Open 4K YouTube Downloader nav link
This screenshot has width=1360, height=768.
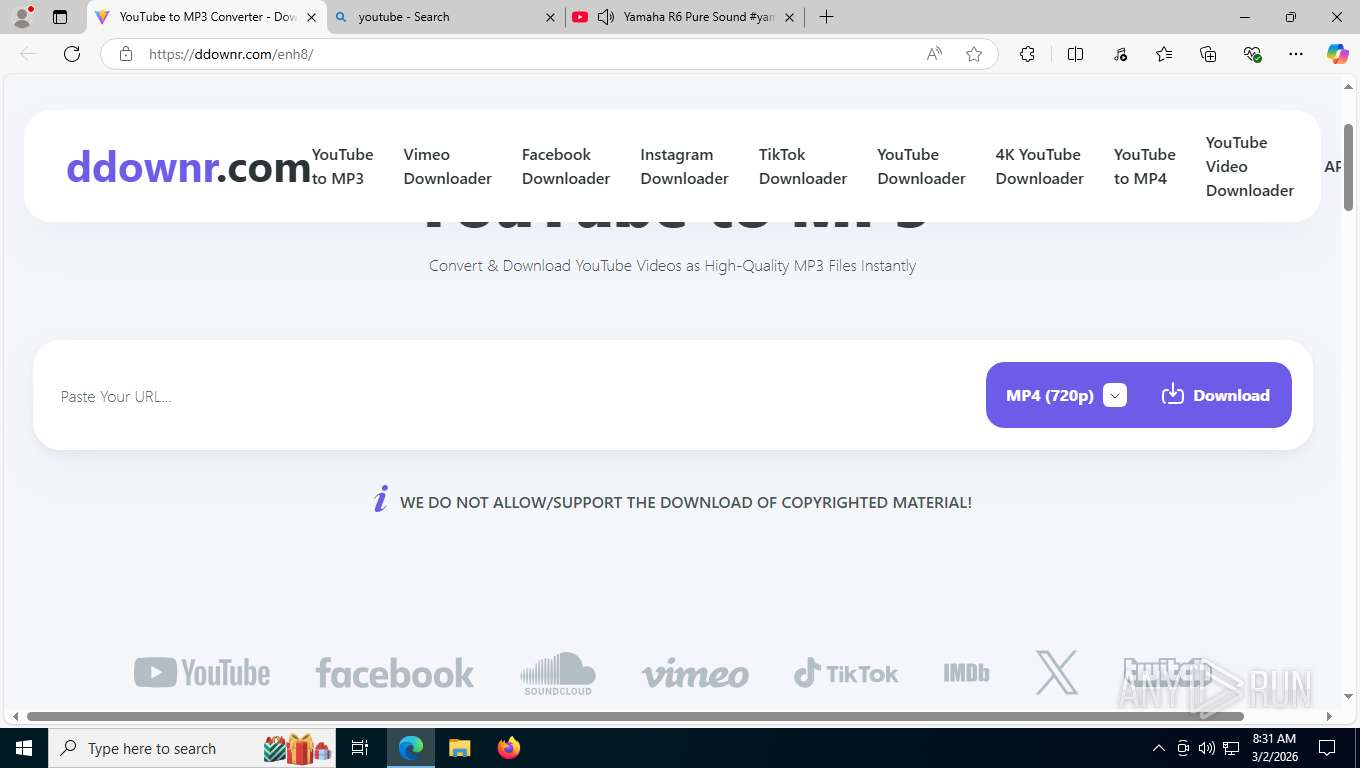pyautogui.click(x=1039, y=166)
